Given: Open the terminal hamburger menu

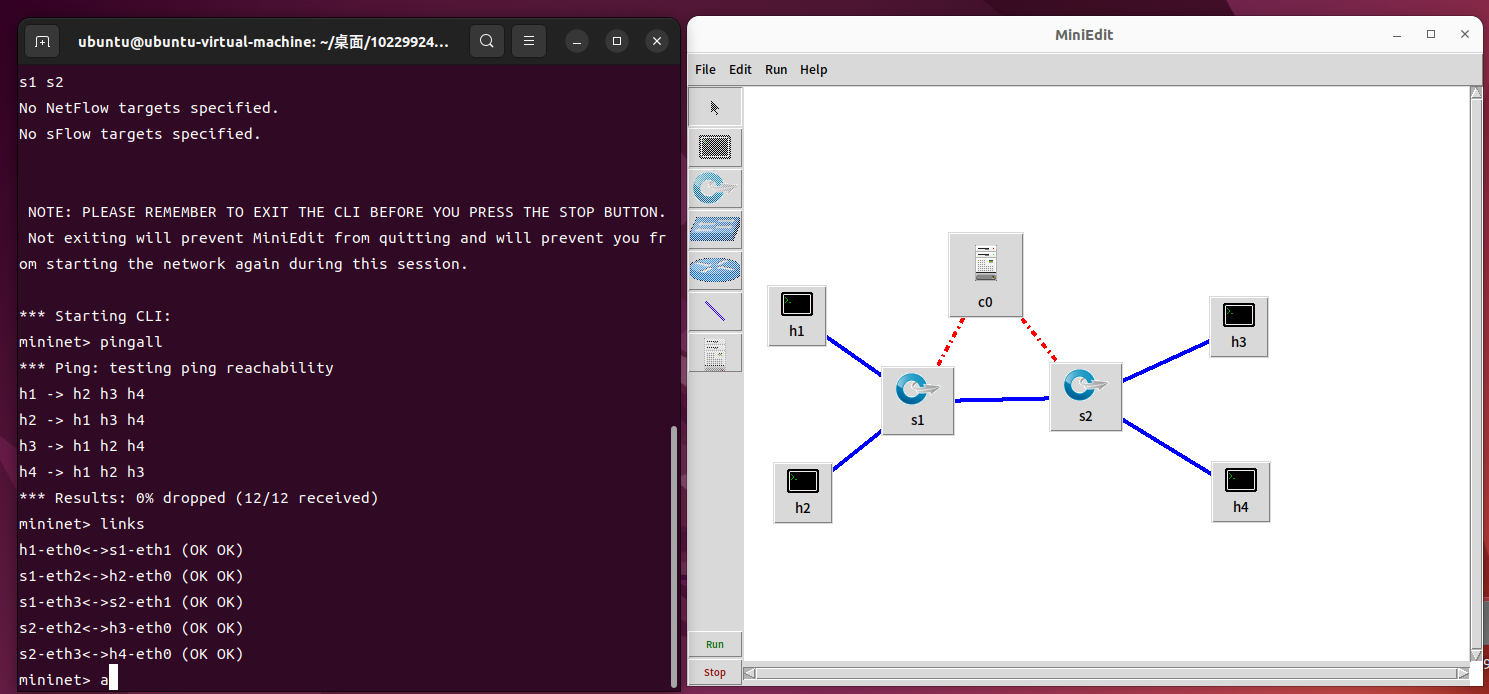Looking at the screenshot, I should click(529, 41).
